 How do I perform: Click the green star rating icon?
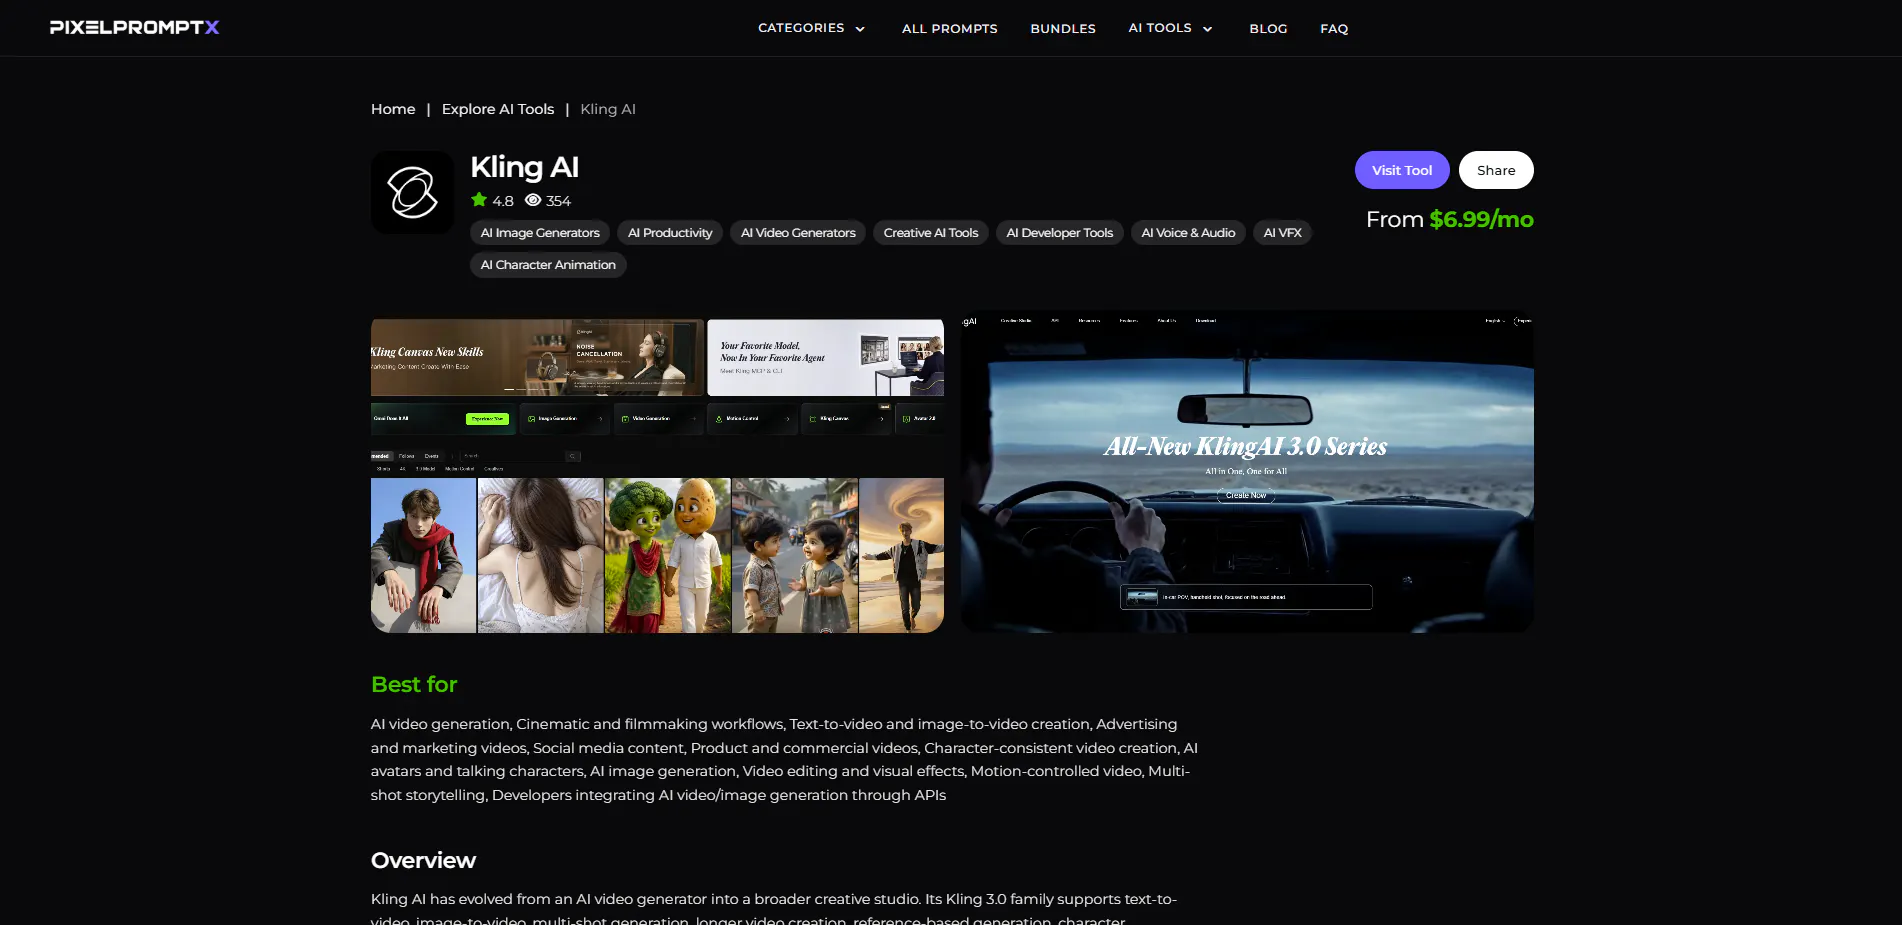point(479,200)
